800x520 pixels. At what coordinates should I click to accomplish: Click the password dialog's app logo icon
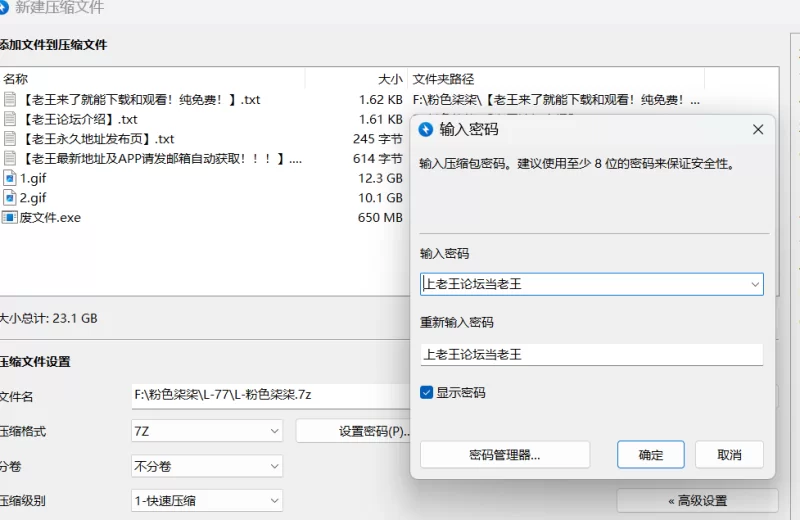coord(426,129)
